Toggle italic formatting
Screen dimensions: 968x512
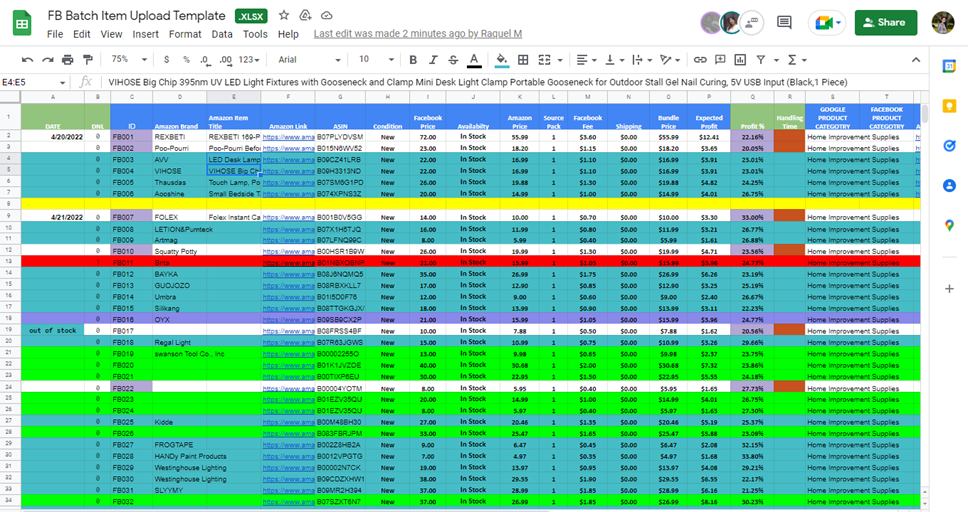point(433,60)
